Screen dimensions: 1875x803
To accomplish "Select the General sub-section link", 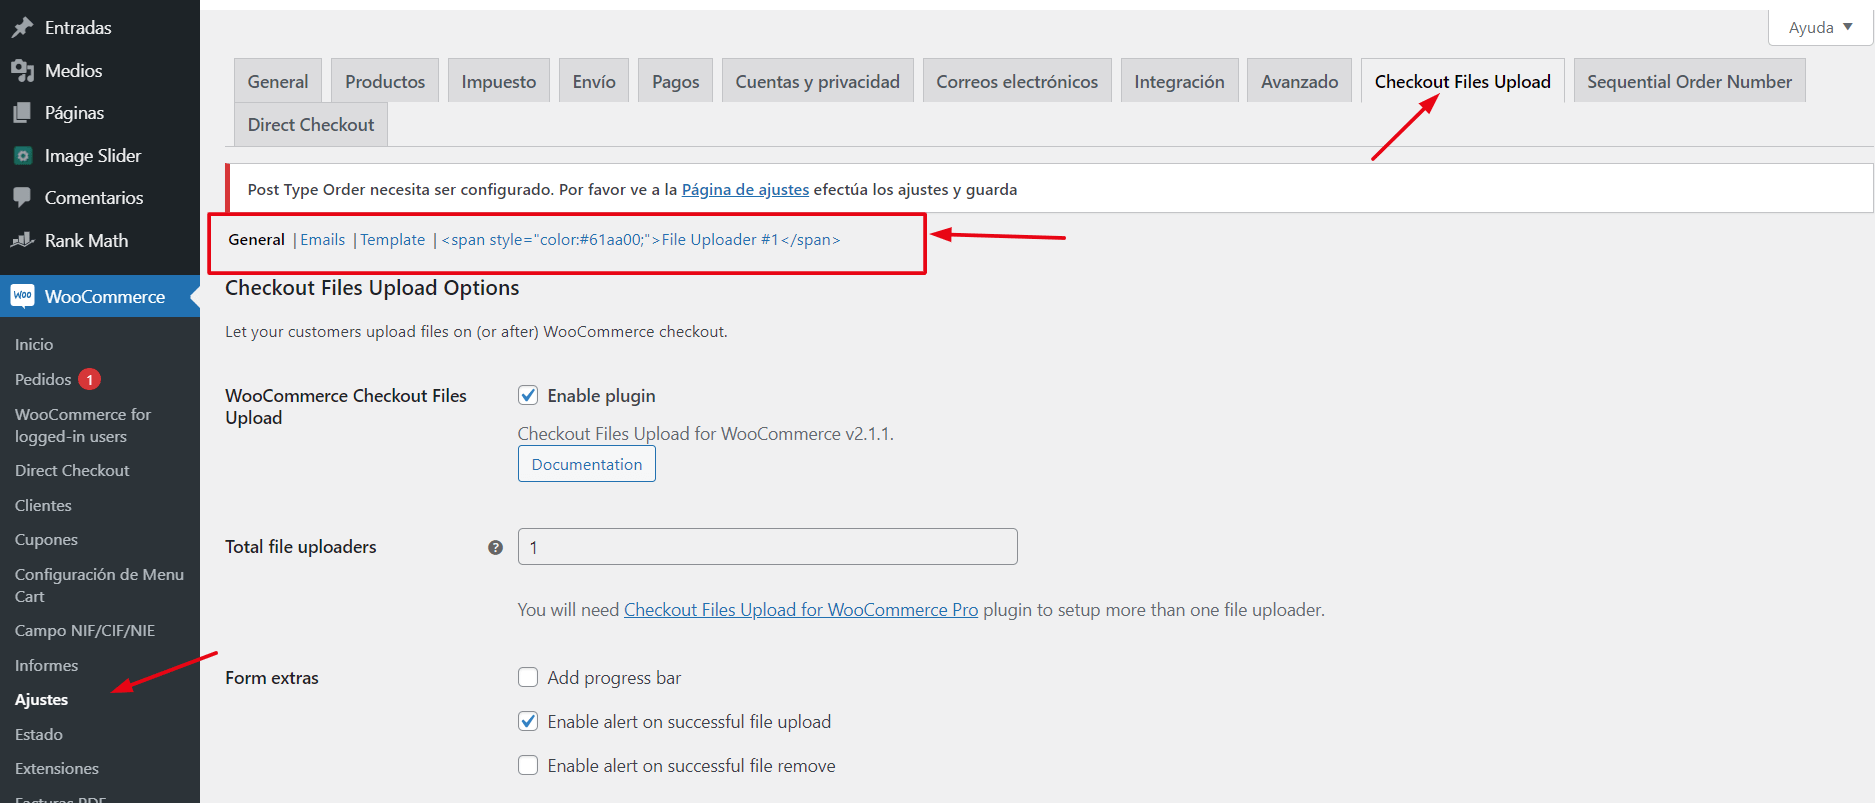I will [256, 239].
